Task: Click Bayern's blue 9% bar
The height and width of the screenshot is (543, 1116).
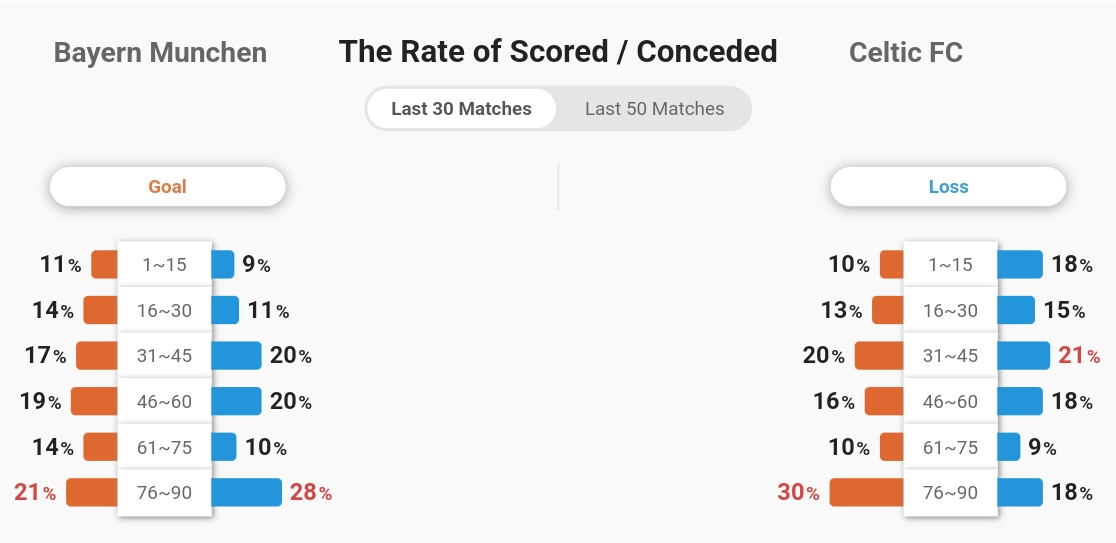Action: 223,265
